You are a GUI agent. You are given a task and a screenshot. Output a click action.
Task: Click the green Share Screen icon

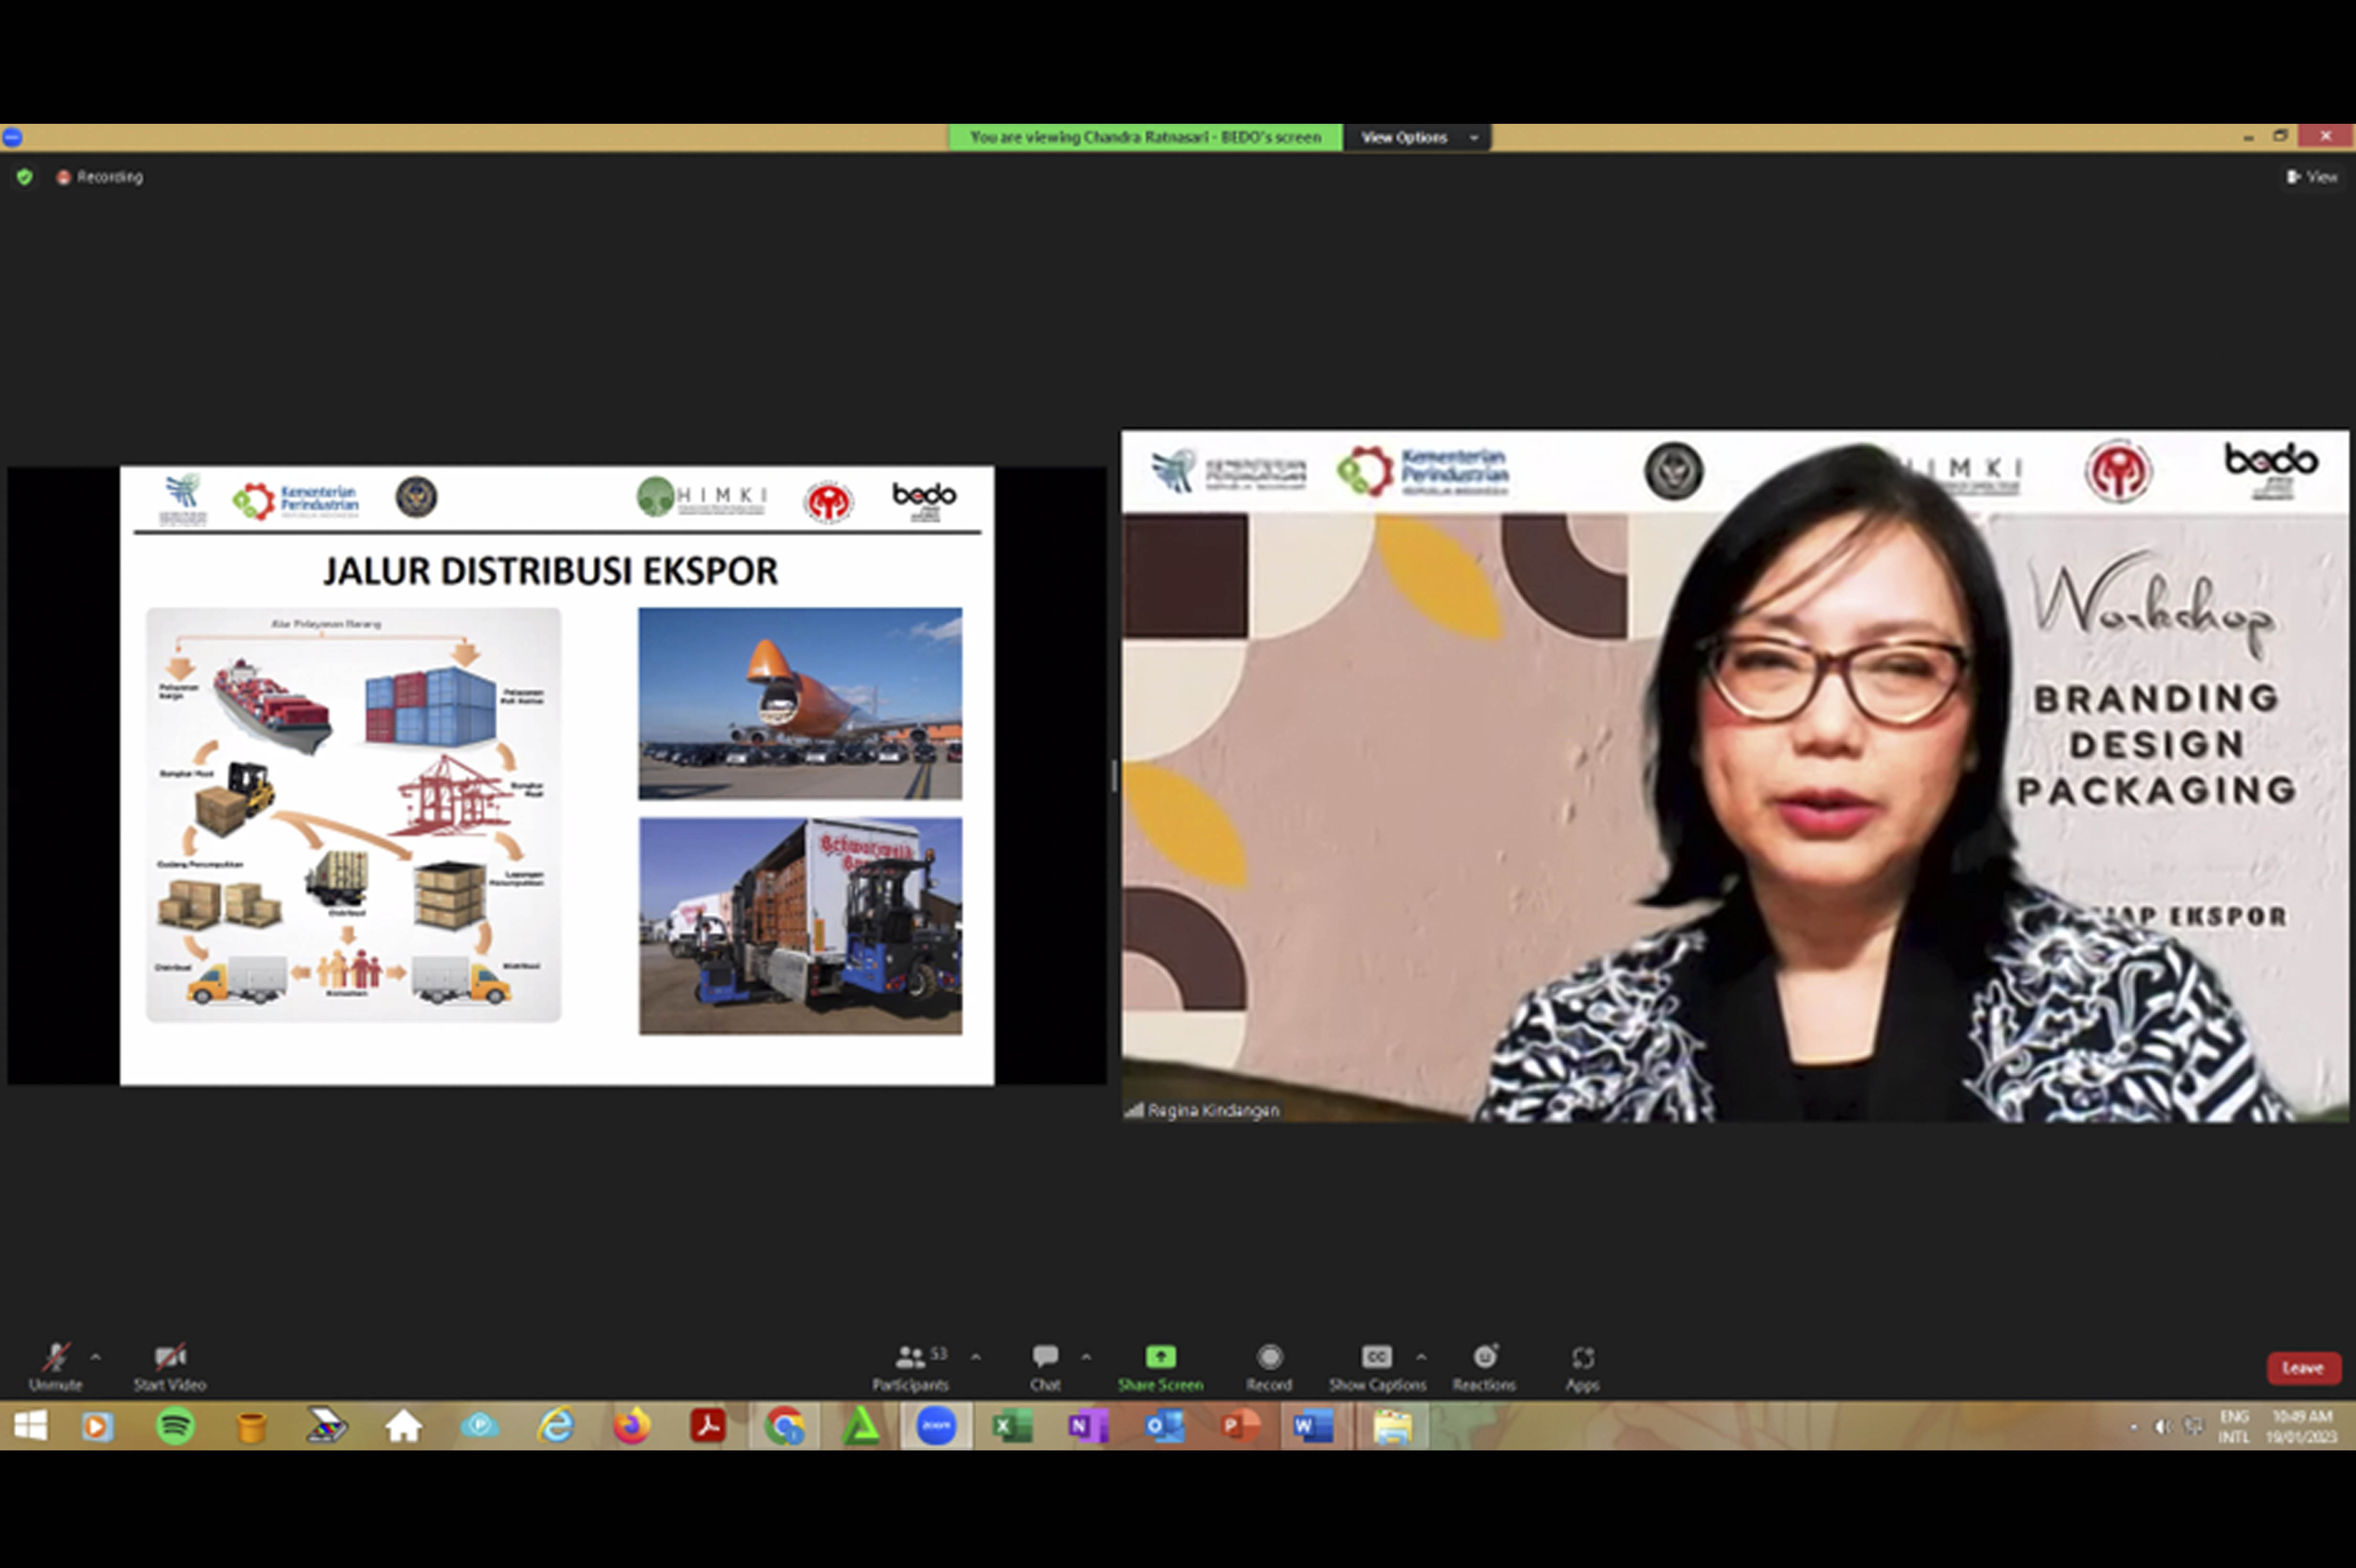1160,1357
